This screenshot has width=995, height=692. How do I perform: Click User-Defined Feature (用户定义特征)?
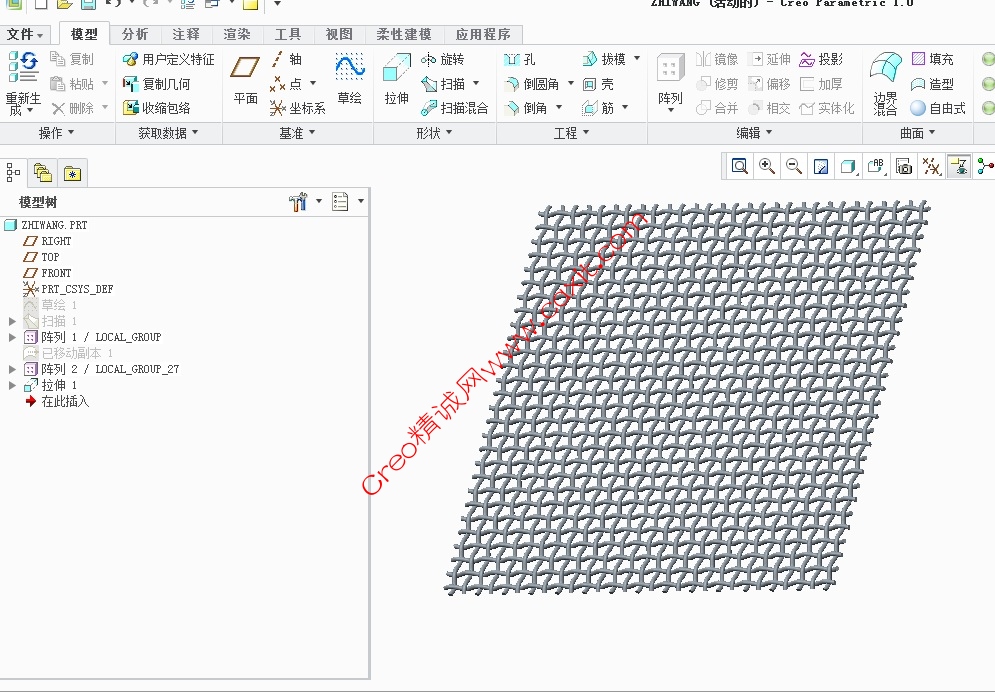[169, 59]
